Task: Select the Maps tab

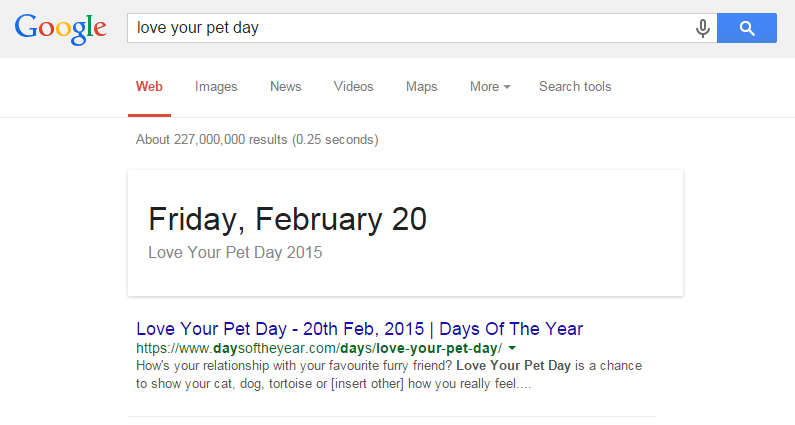Action: (x=421, y=87)
